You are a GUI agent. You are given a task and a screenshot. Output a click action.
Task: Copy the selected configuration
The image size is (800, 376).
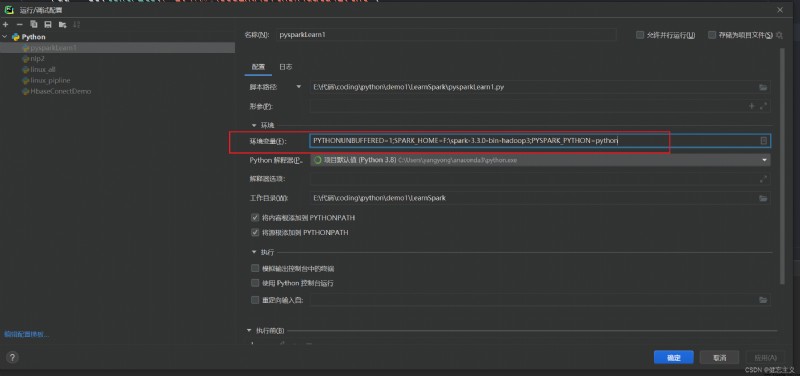coord(34,24)
